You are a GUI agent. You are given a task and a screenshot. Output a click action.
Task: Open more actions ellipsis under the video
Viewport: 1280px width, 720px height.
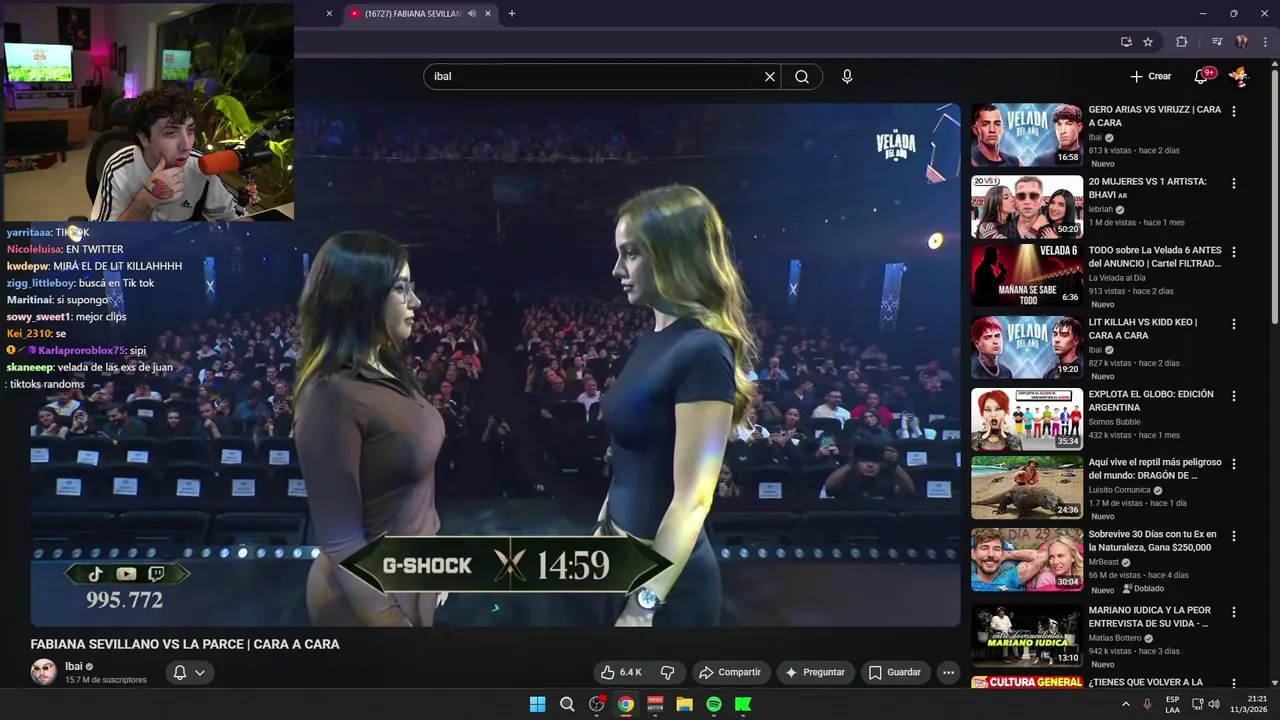(x=948, y=672)
